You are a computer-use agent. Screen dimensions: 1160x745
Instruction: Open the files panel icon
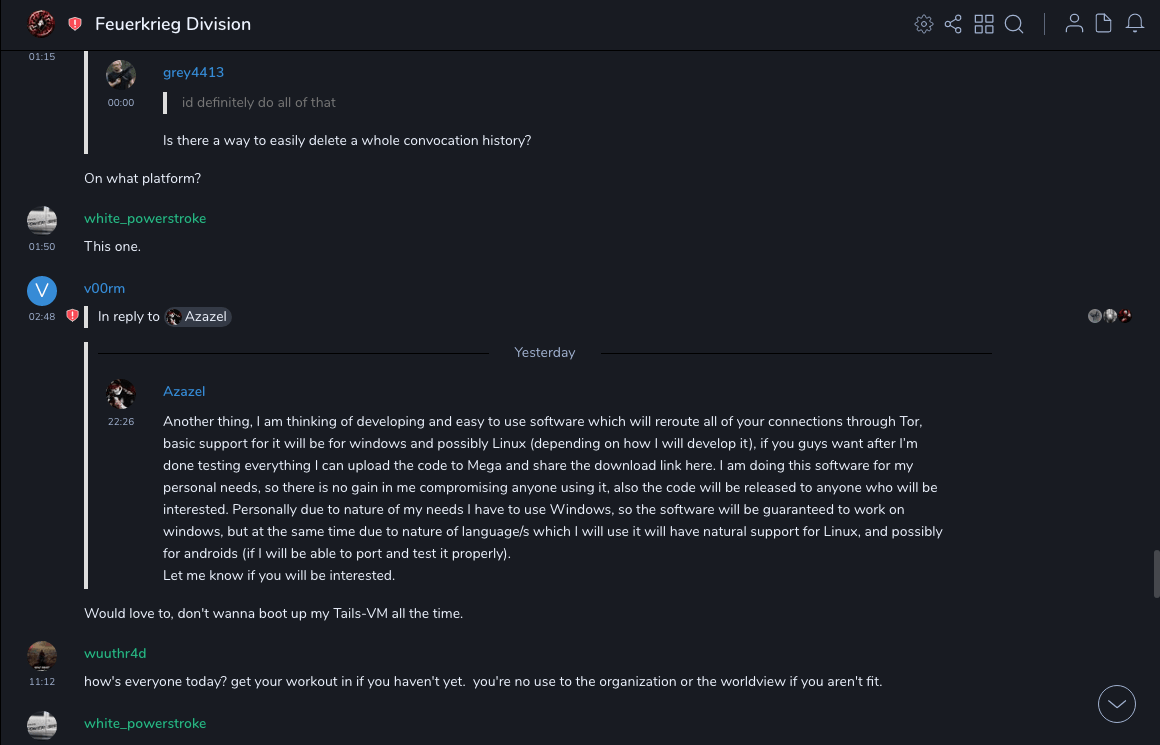[x=1103, y=24]
